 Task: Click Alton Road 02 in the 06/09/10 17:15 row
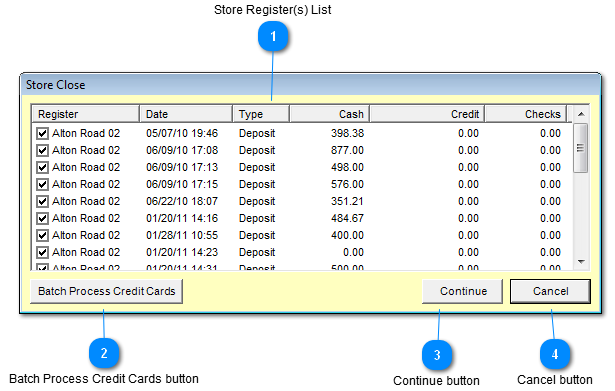[x=86, y=184]
